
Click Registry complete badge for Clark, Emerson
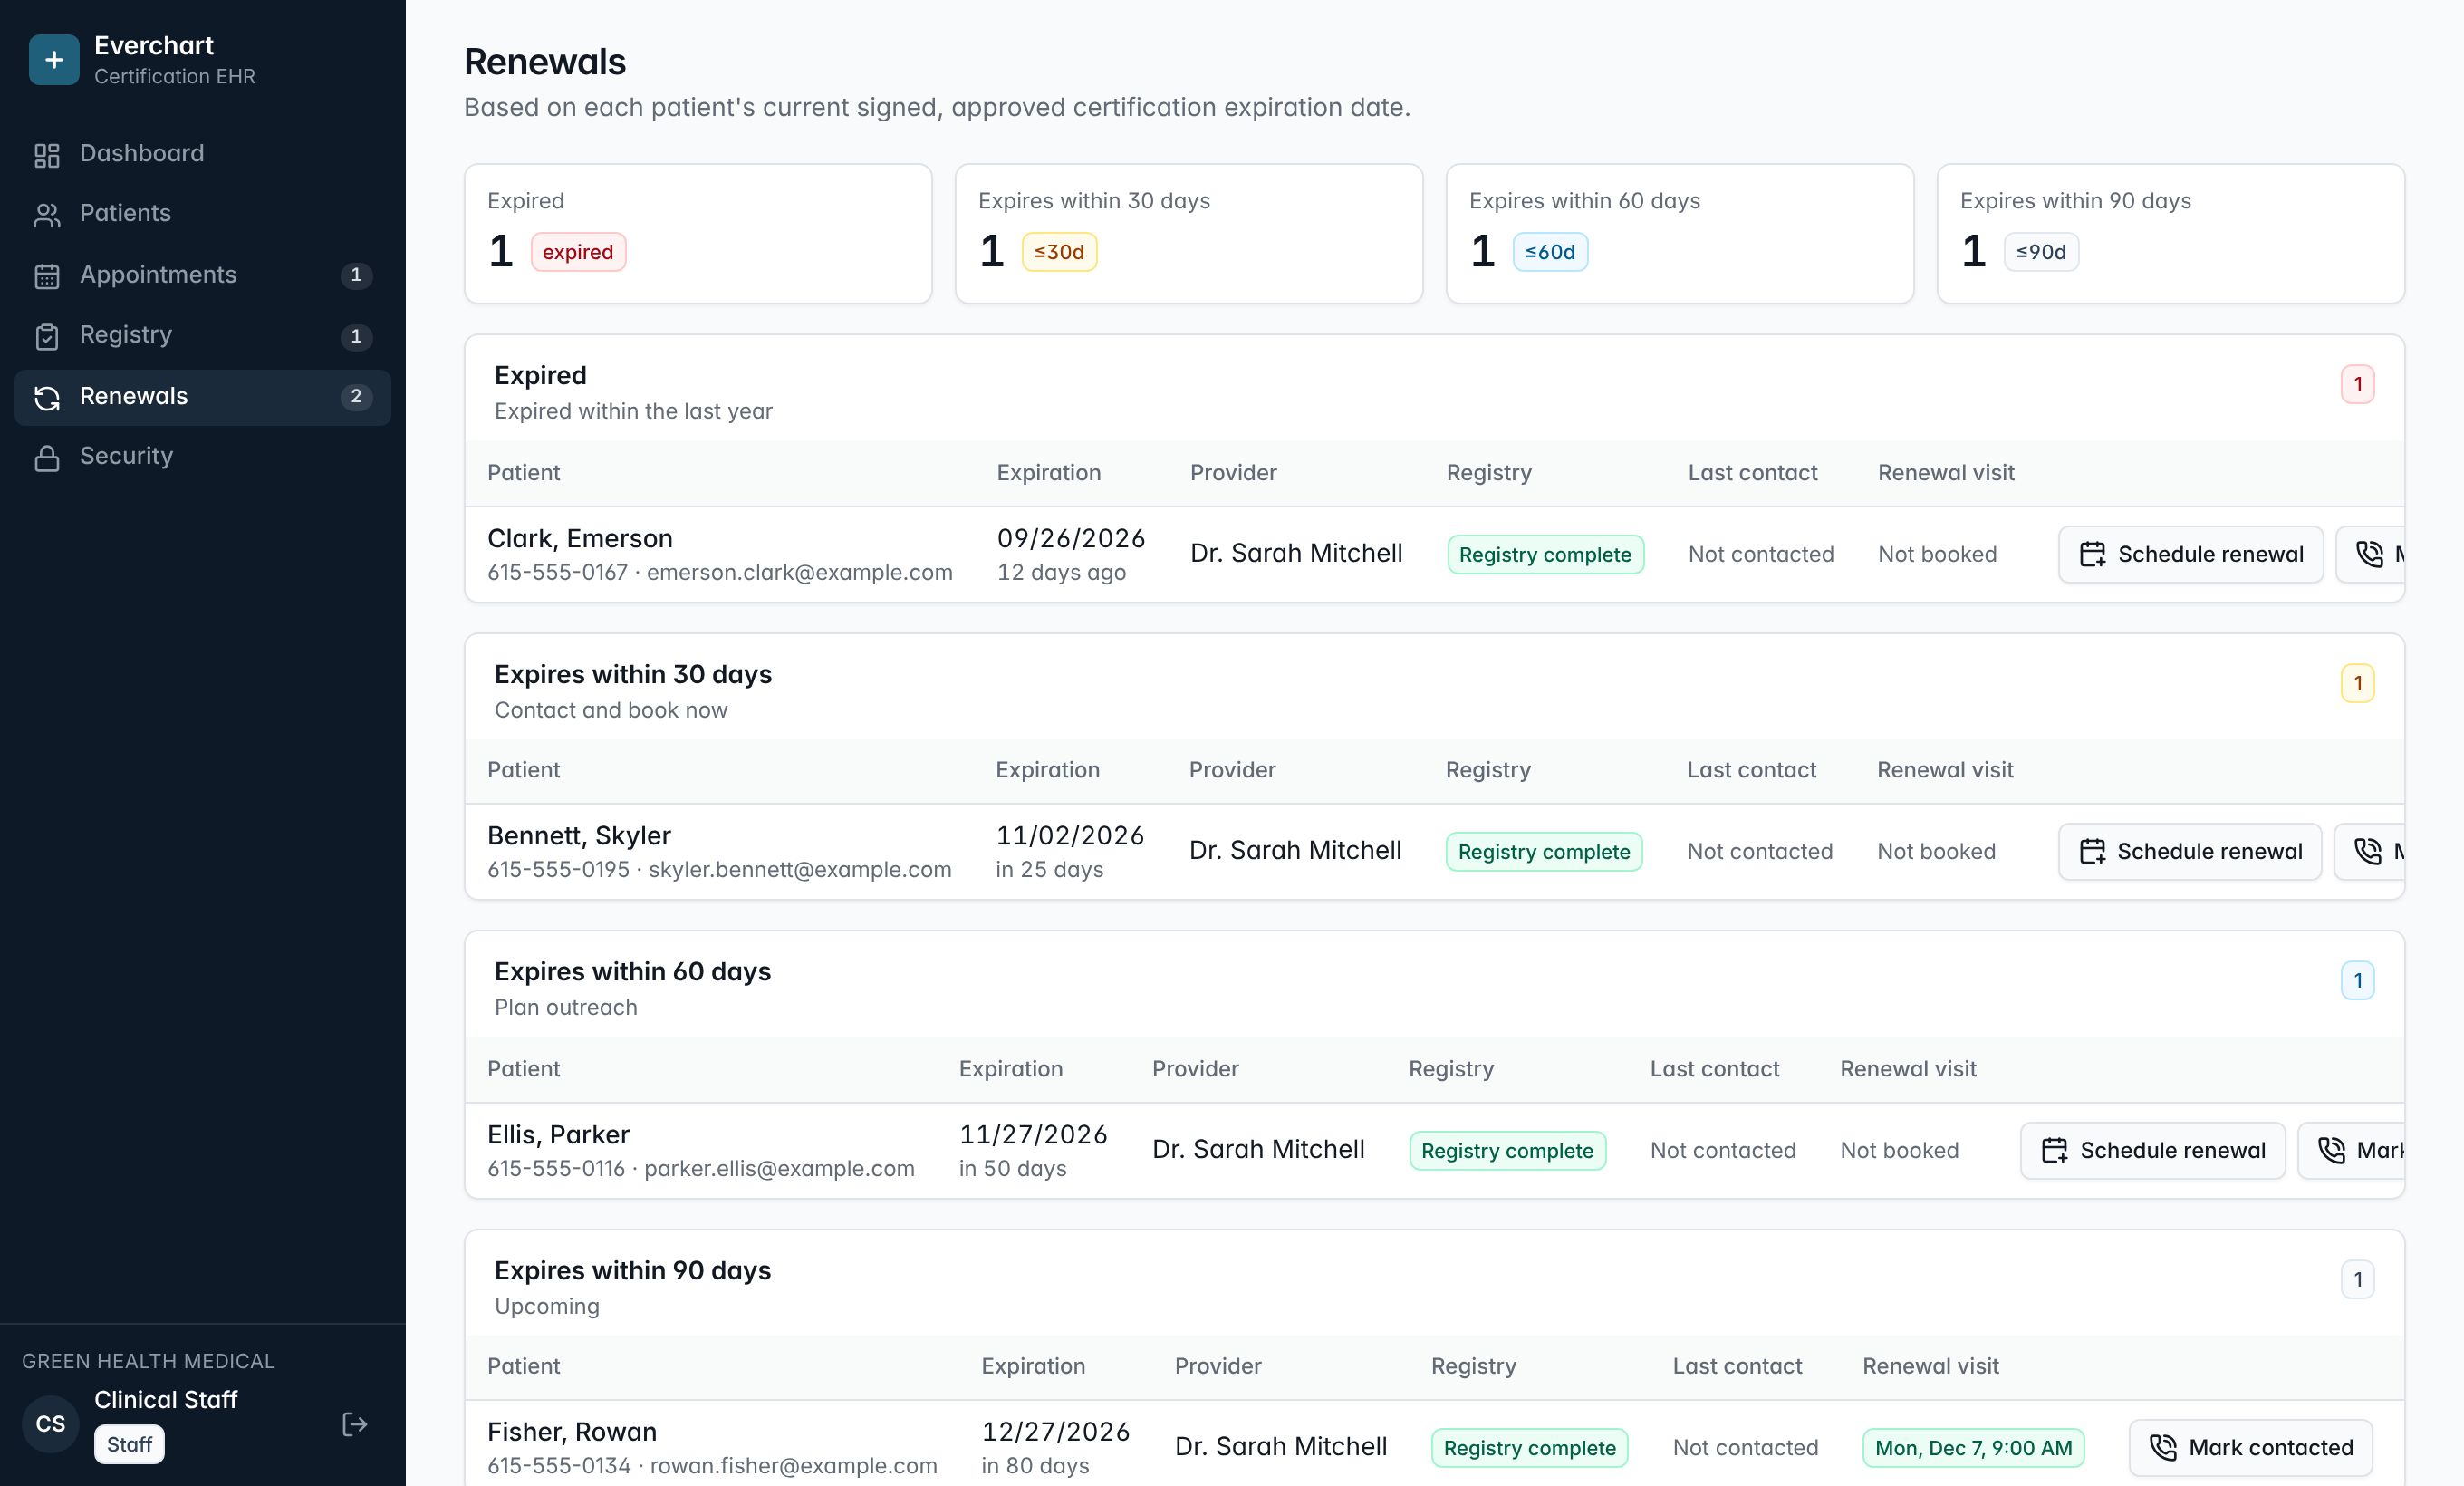point(1545,554)
